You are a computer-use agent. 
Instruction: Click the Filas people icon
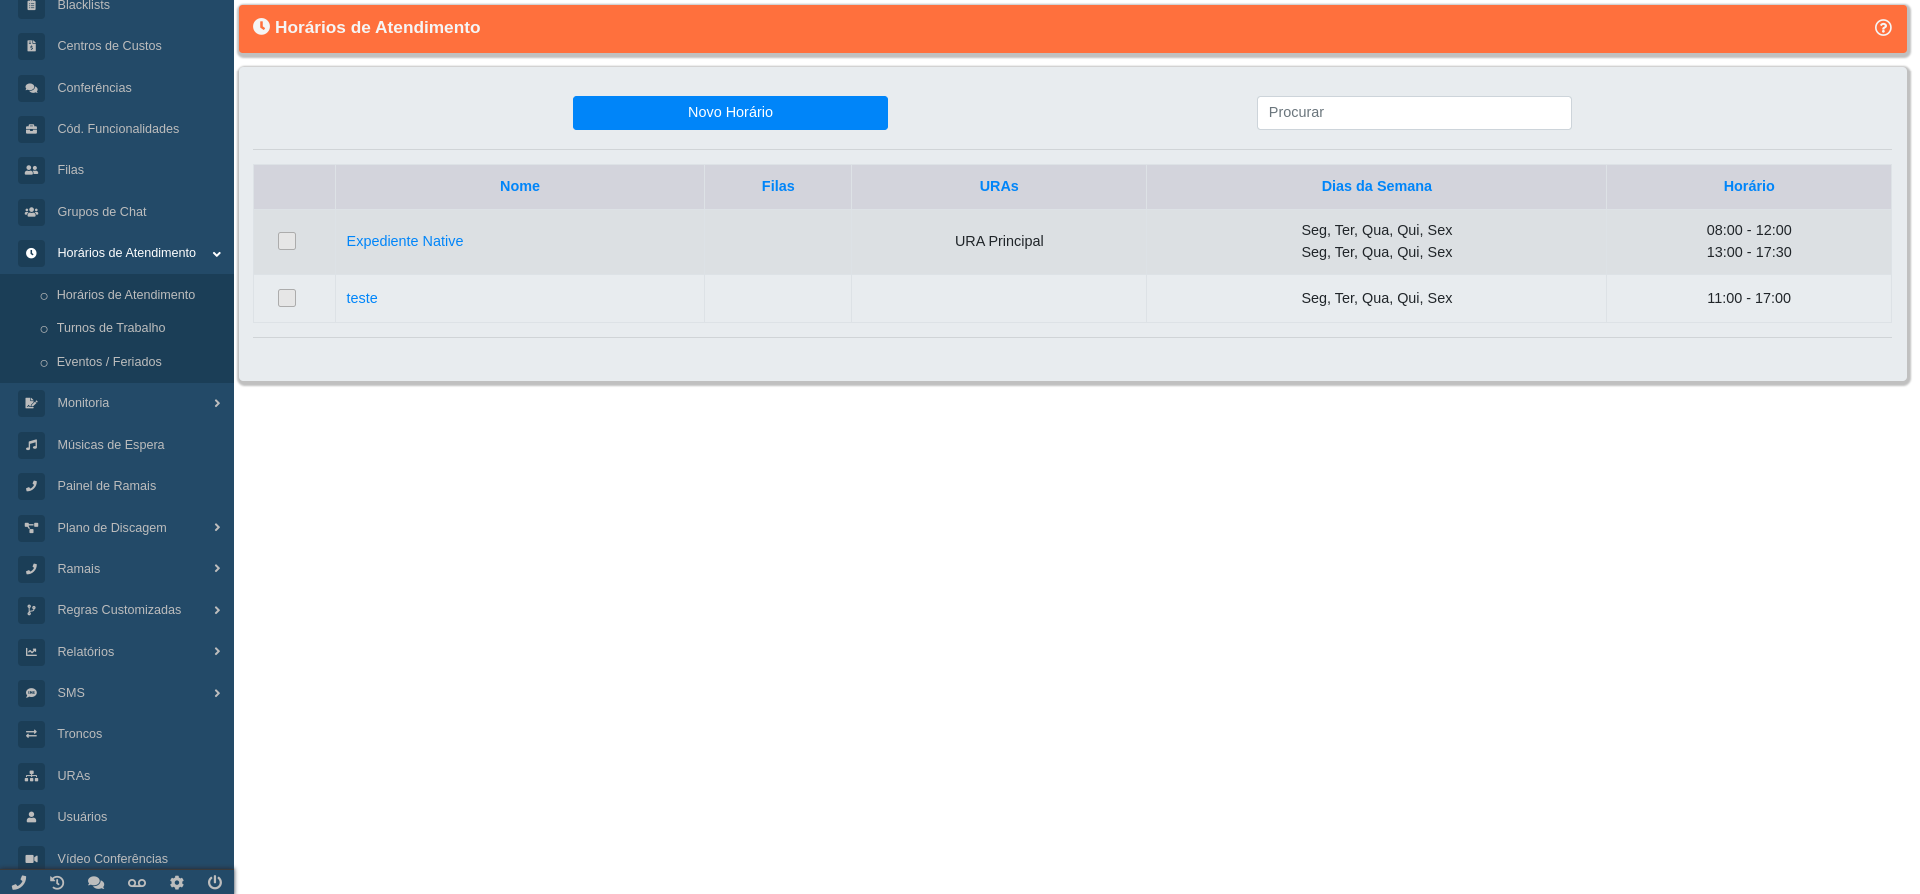[31, 170]
